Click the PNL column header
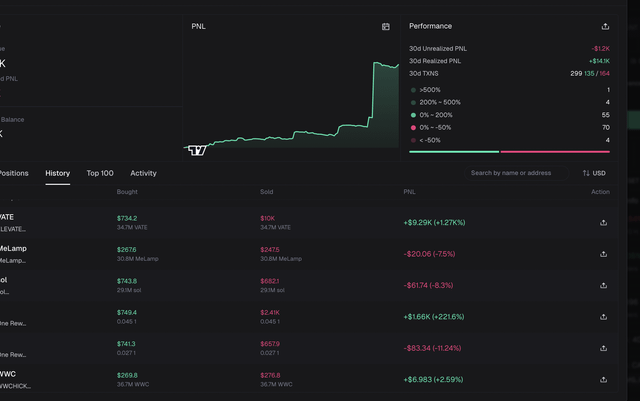 pyautogui.click(x=409, y=191)
